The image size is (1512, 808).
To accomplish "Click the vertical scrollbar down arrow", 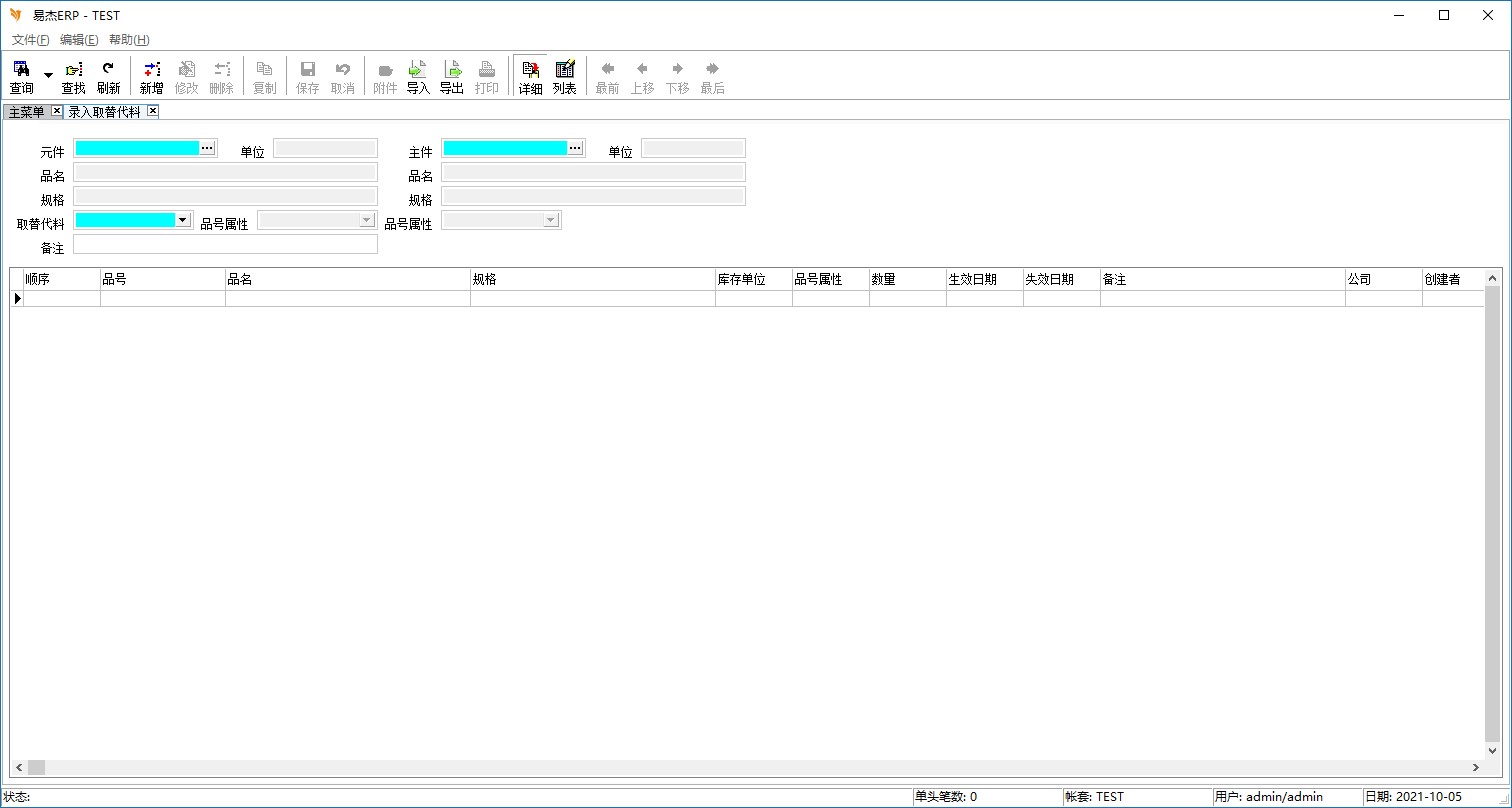I will (x=1493, y=750).
